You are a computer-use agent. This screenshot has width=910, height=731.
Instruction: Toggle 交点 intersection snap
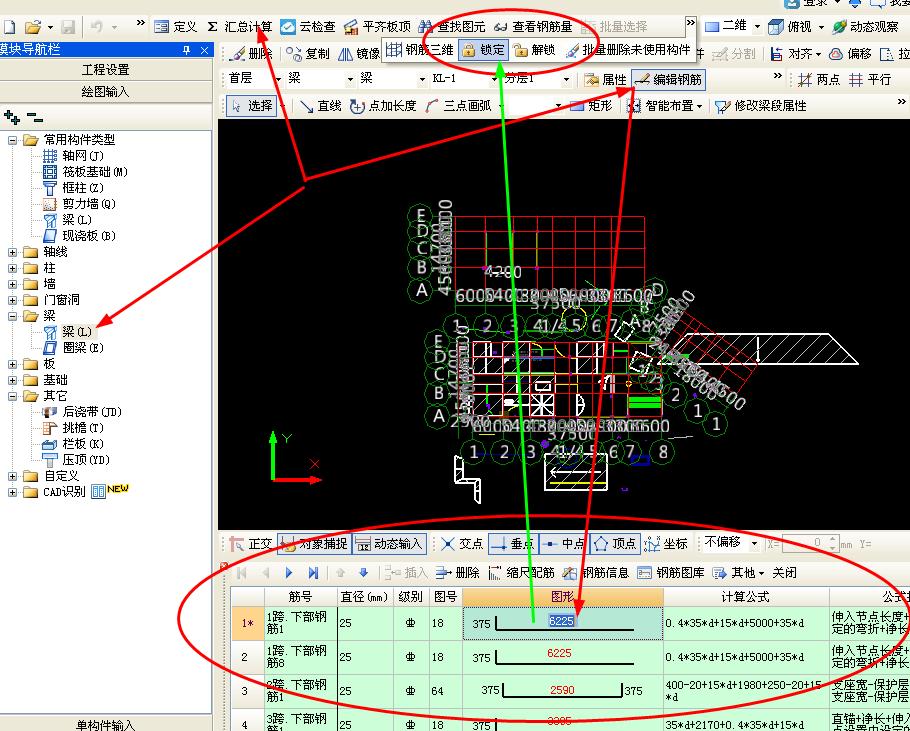(462, 544)
